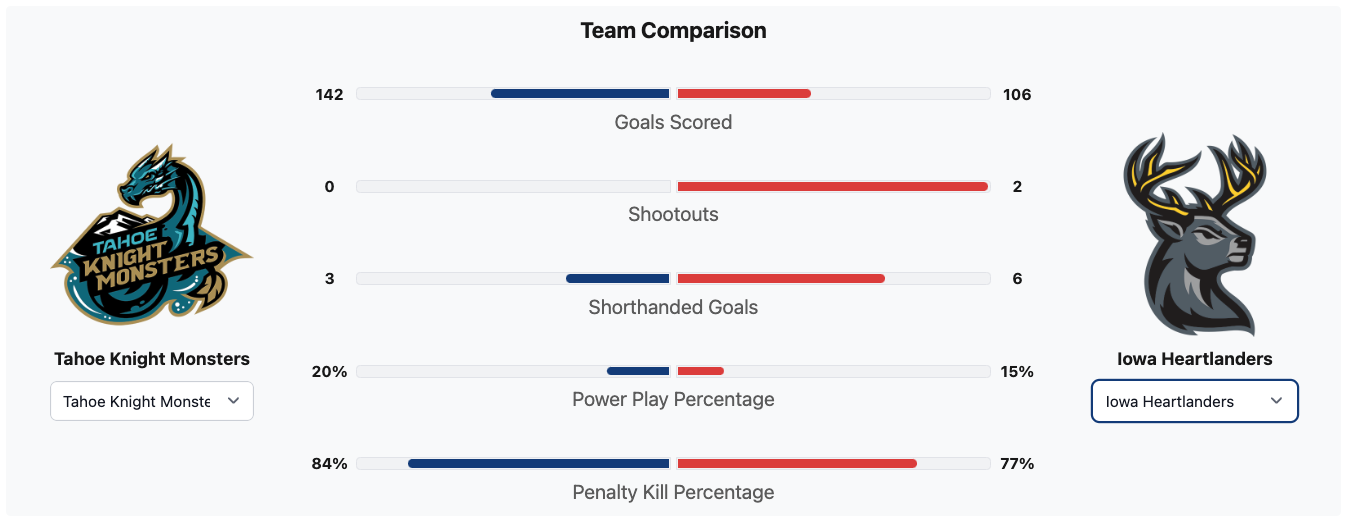Image resolution: width=1348 pixels, height=523 pixels.
Task: Click the Iowa Heartlanders deer logo
Action: pyautogui.click(x=1194, y=236)
